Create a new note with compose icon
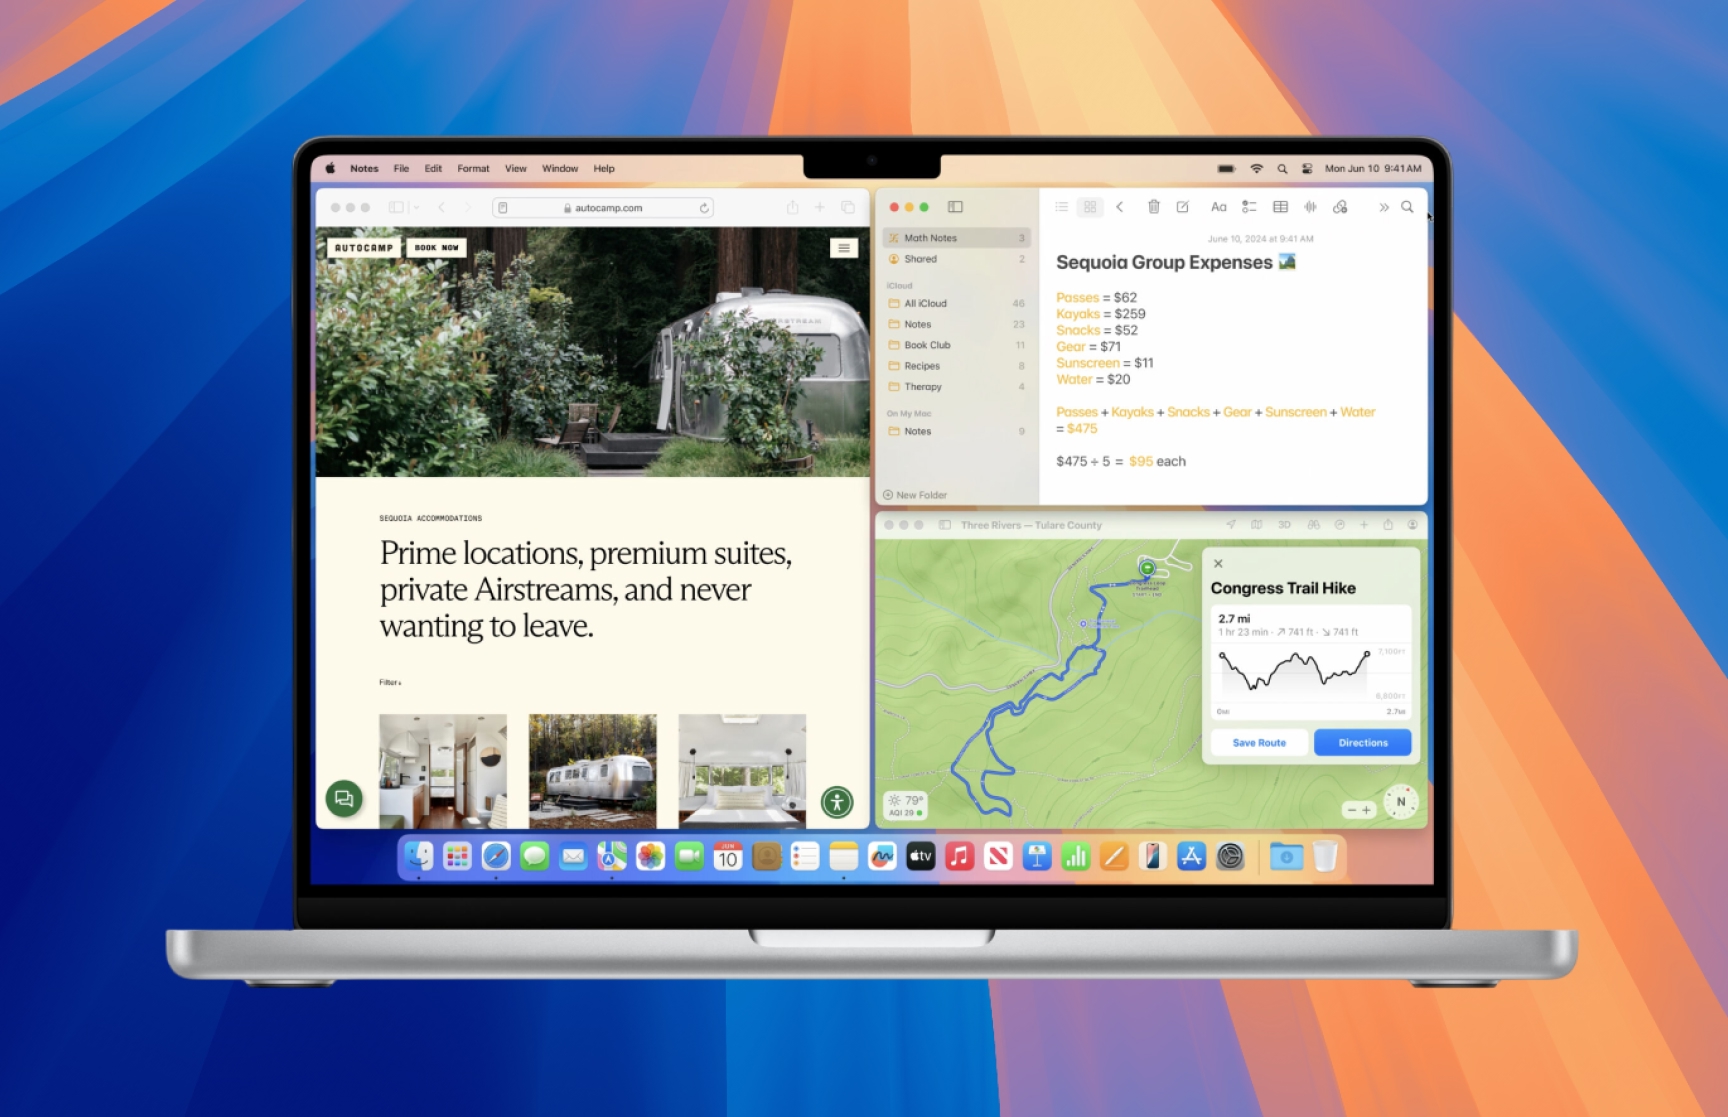The image size is (1728, 1117). (1183, 207)
